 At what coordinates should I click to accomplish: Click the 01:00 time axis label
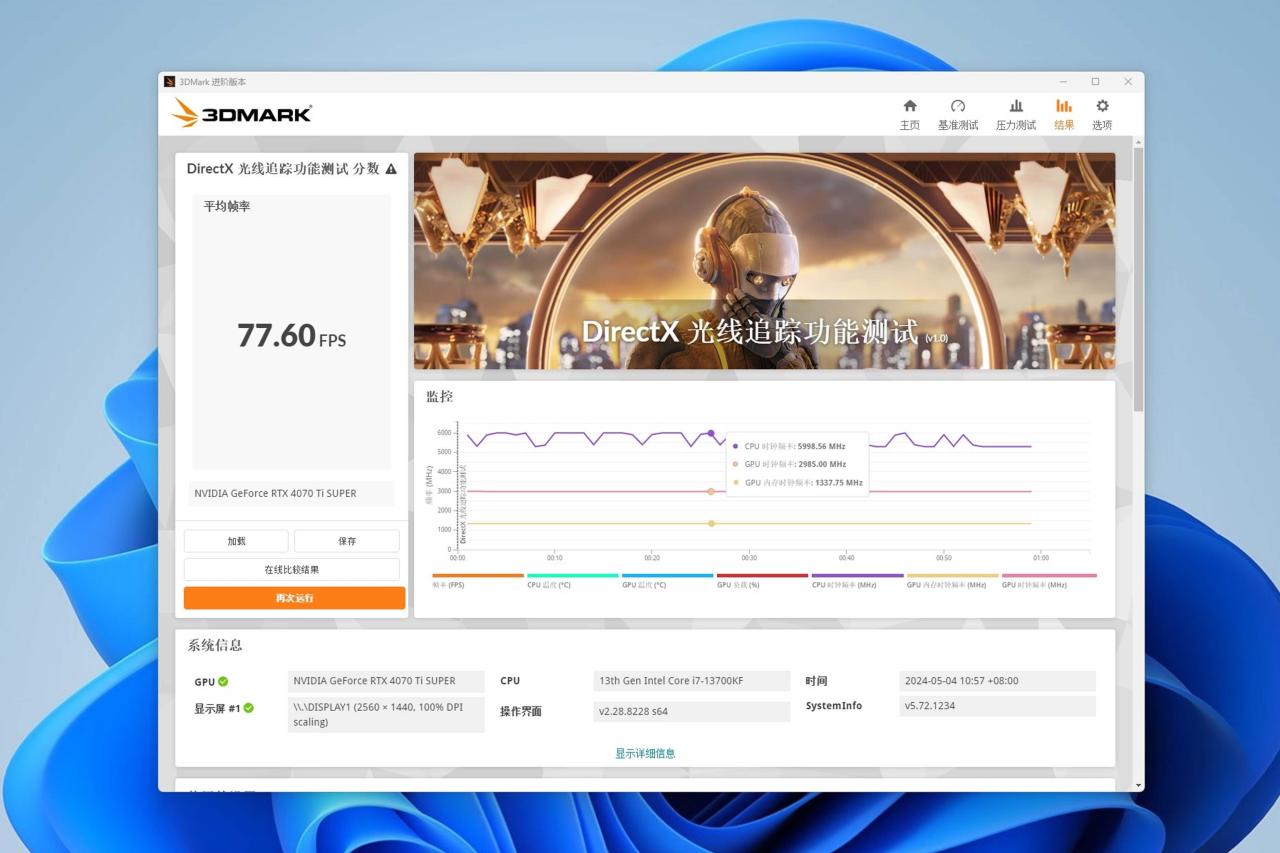[x=1041, y=558]
